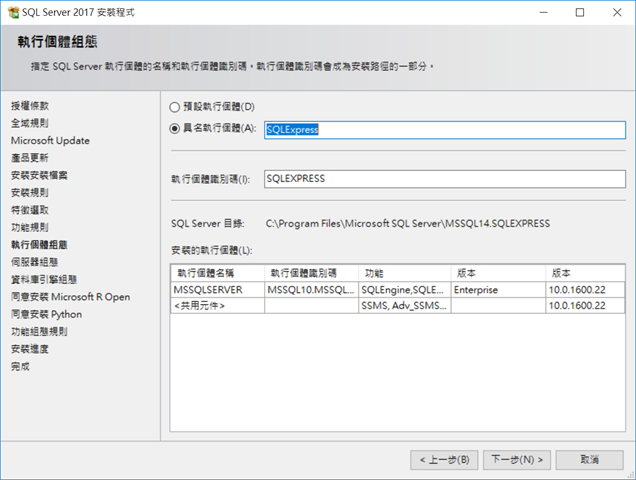Select the 特徵選取 step in sidebar
636x480 pixels.
click(x=30, y=210)
